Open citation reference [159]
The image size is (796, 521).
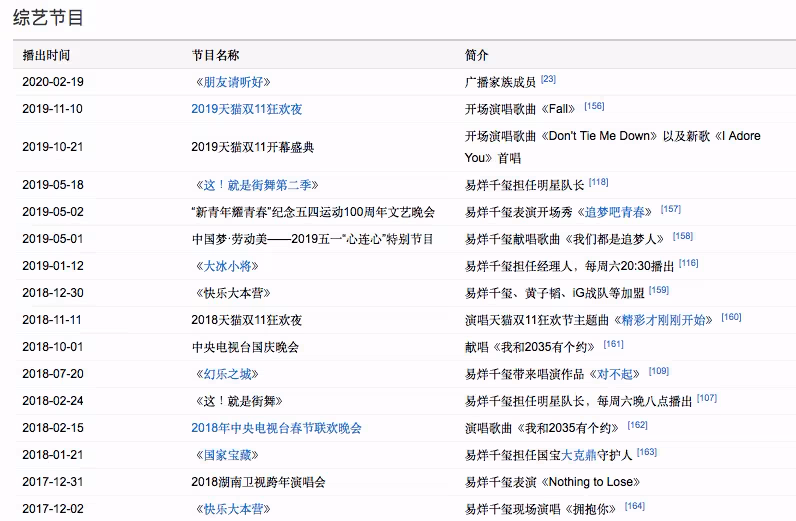click(659, 290)
